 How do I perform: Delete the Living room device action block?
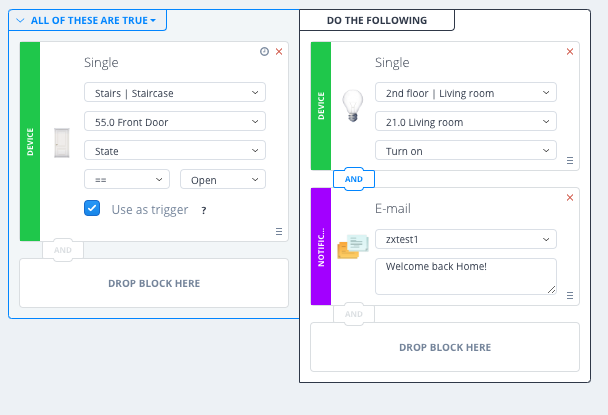(x=570, y=51)
